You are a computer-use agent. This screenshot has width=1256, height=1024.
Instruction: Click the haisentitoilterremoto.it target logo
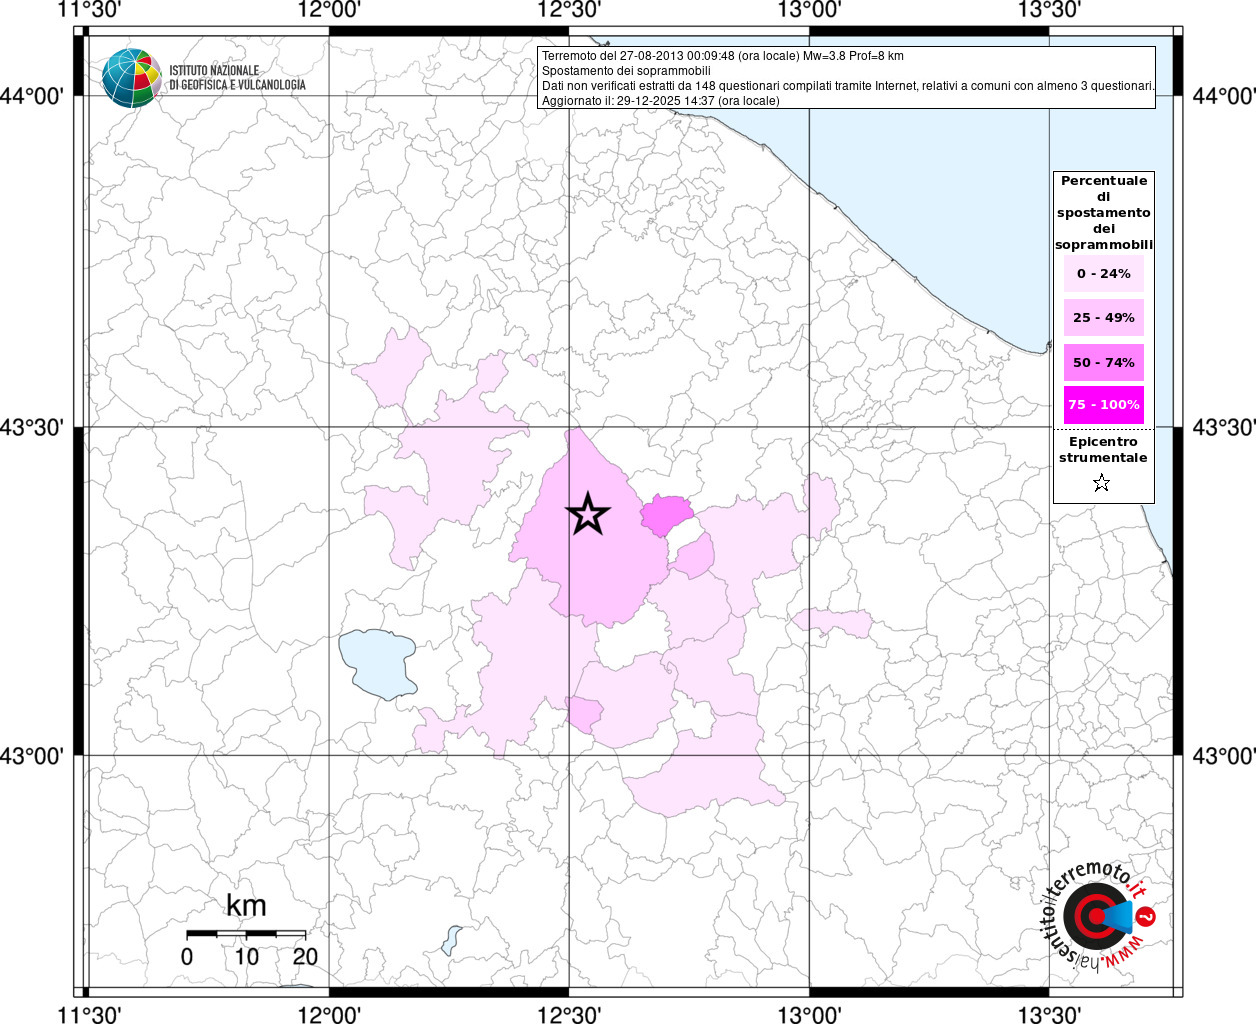pos(1099,917)
